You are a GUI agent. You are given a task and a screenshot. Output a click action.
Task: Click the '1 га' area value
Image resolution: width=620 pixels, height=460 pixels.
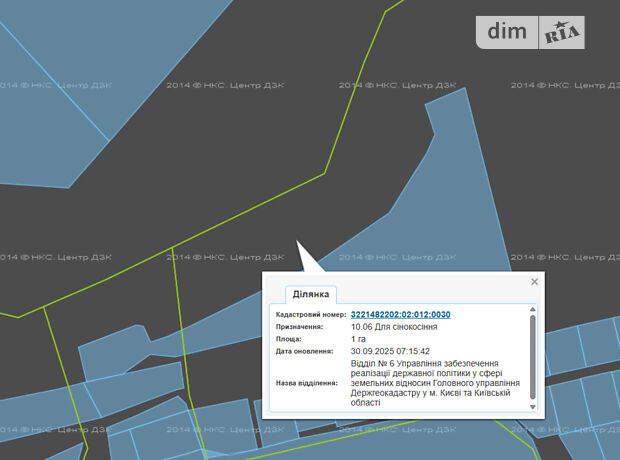pos(360,339)
